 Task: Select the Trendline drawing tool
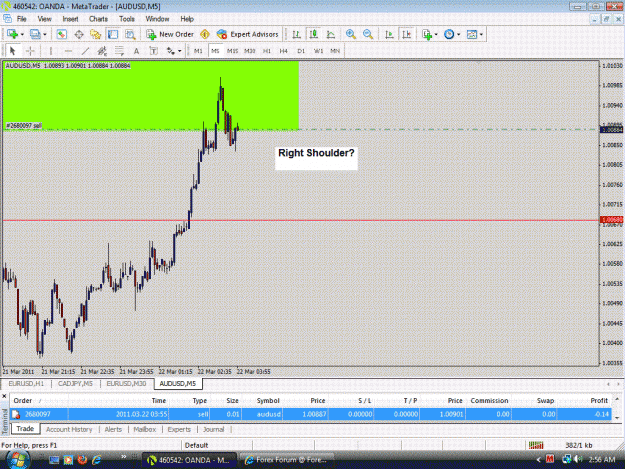(85, 51)
